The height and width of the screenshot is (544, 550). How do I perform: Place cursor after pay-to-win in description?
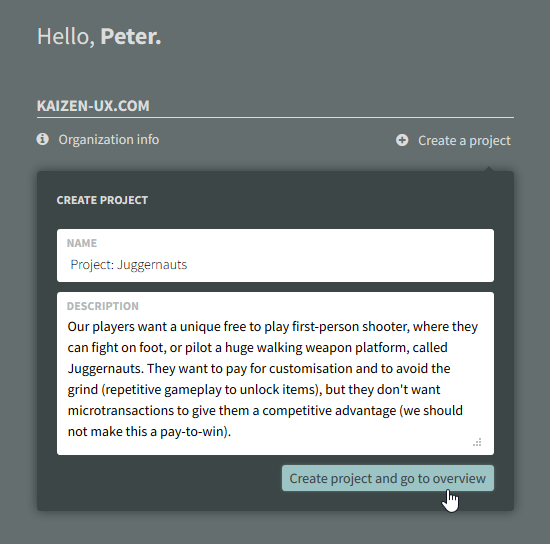(x=231, y=432)
